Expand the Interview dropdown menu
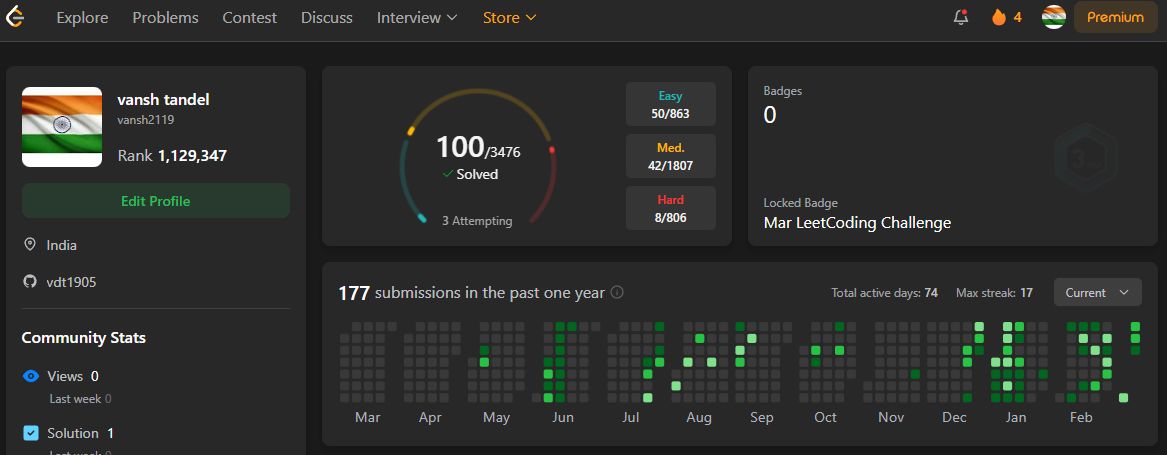Viewport: 1167px width, 455px height. (417, 18)
